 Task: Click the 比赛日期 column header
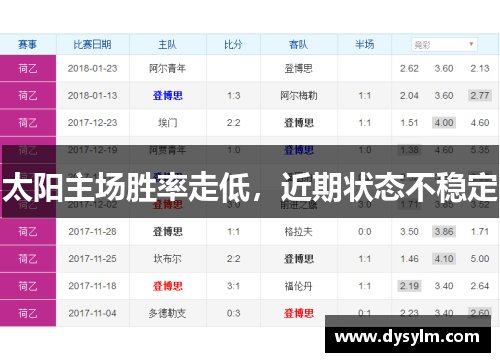click(92, 44)
